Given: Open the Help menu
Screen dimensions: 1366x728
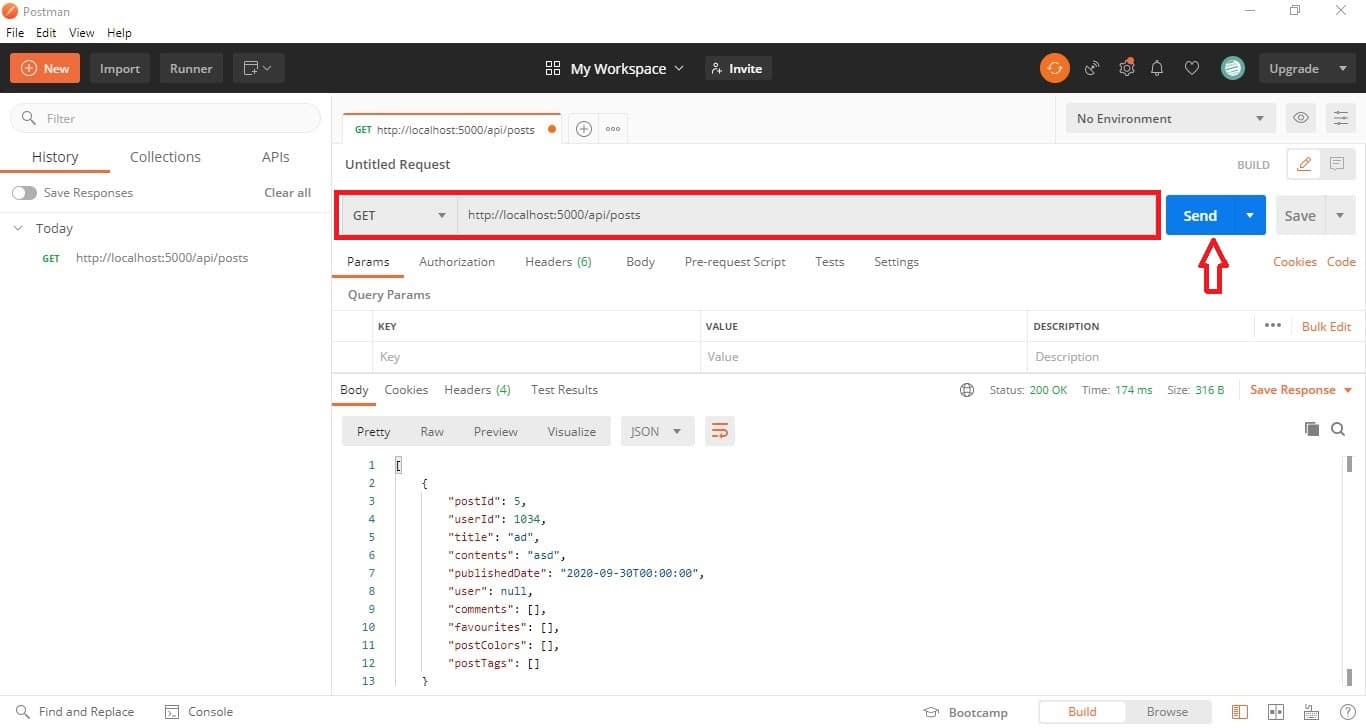Looking at the screenshot, I should [119, 33].
